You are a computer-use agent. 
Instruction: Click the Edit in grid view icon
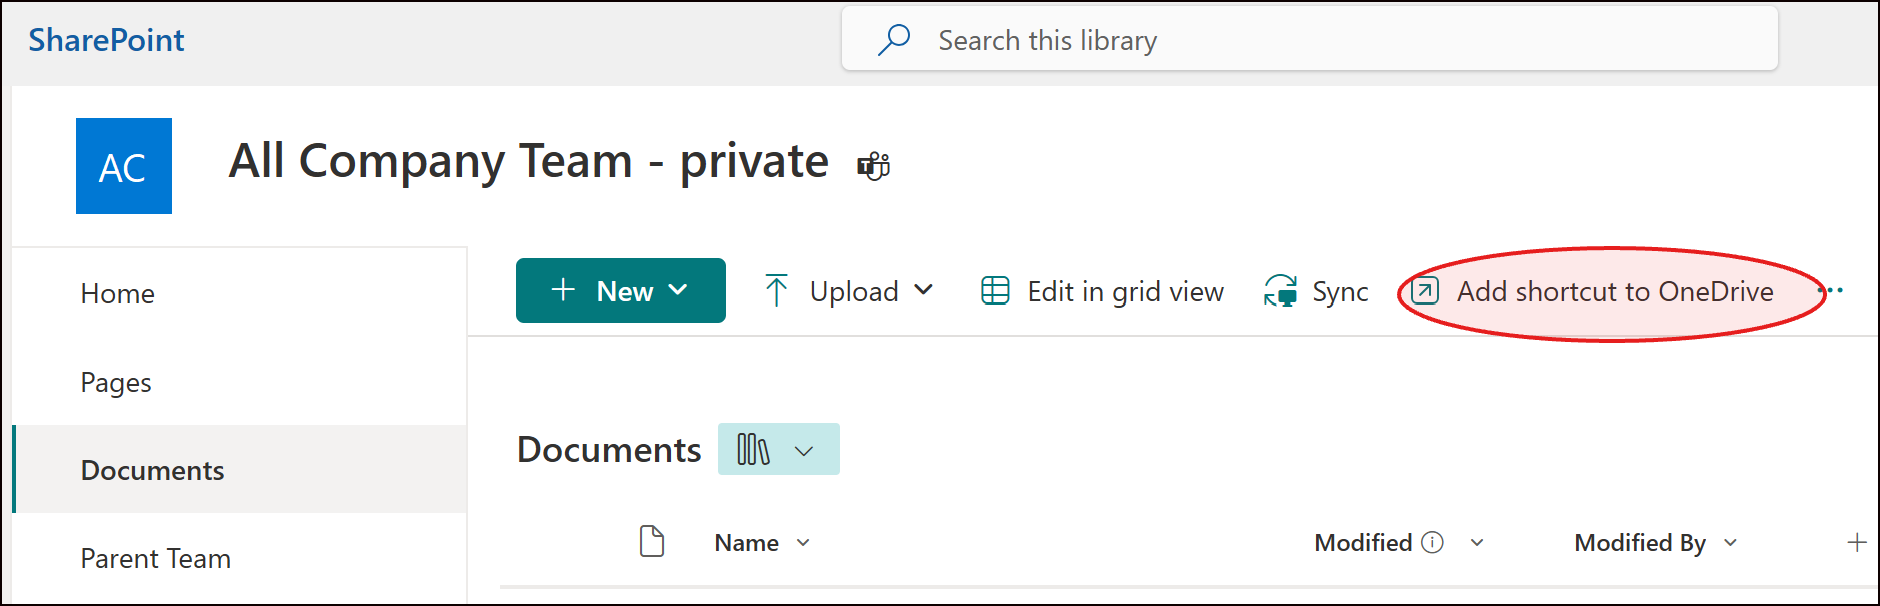(x=995, y=291)
